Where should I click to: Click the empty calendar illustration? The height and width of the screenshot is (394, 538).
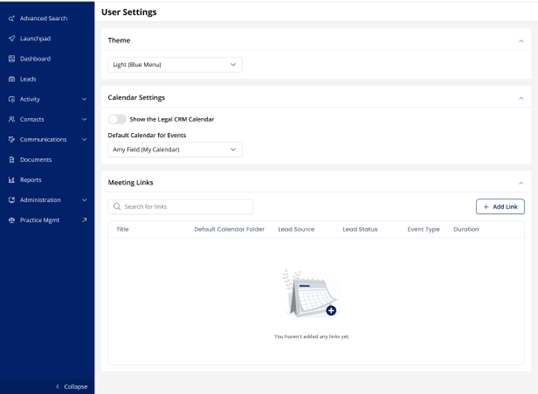pos(311,293)
